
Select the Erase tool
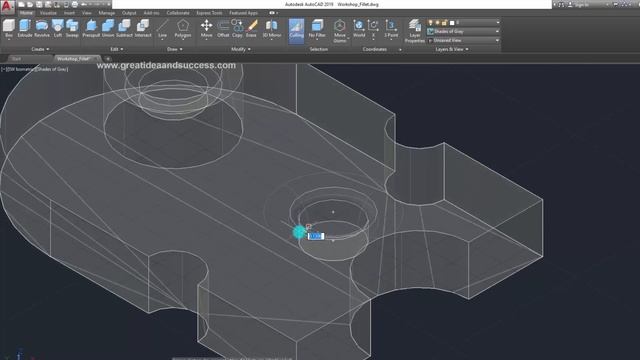[251, 28]
